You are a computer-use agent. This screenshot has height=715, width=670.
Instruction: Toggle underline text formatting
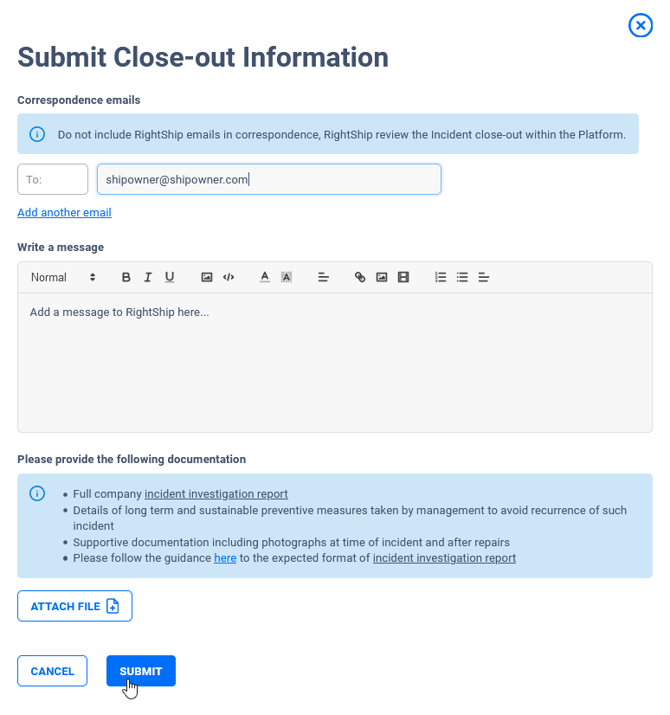tap(170, 277)
